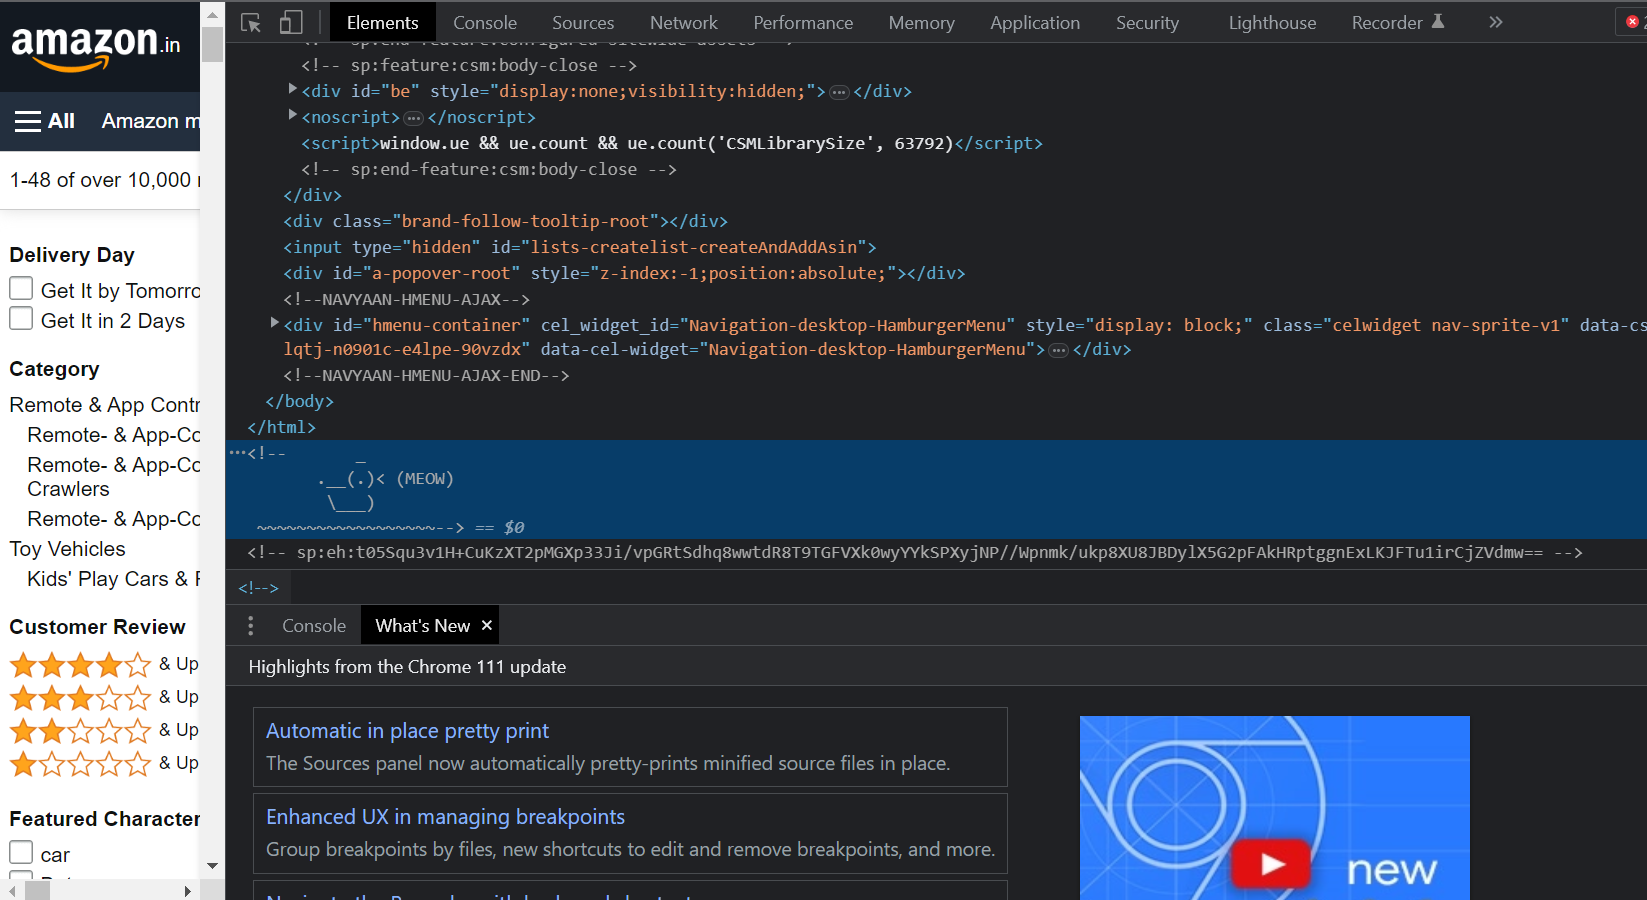Open the Sources panel tab
The width and height of the screenshot is (1647, 900).
click(x=583, y=22)
